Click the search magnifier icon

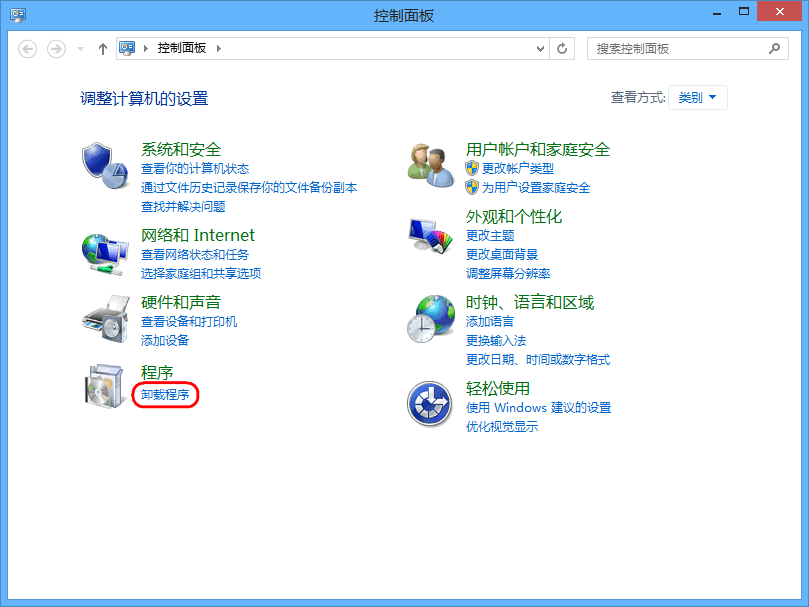[774, 49]
